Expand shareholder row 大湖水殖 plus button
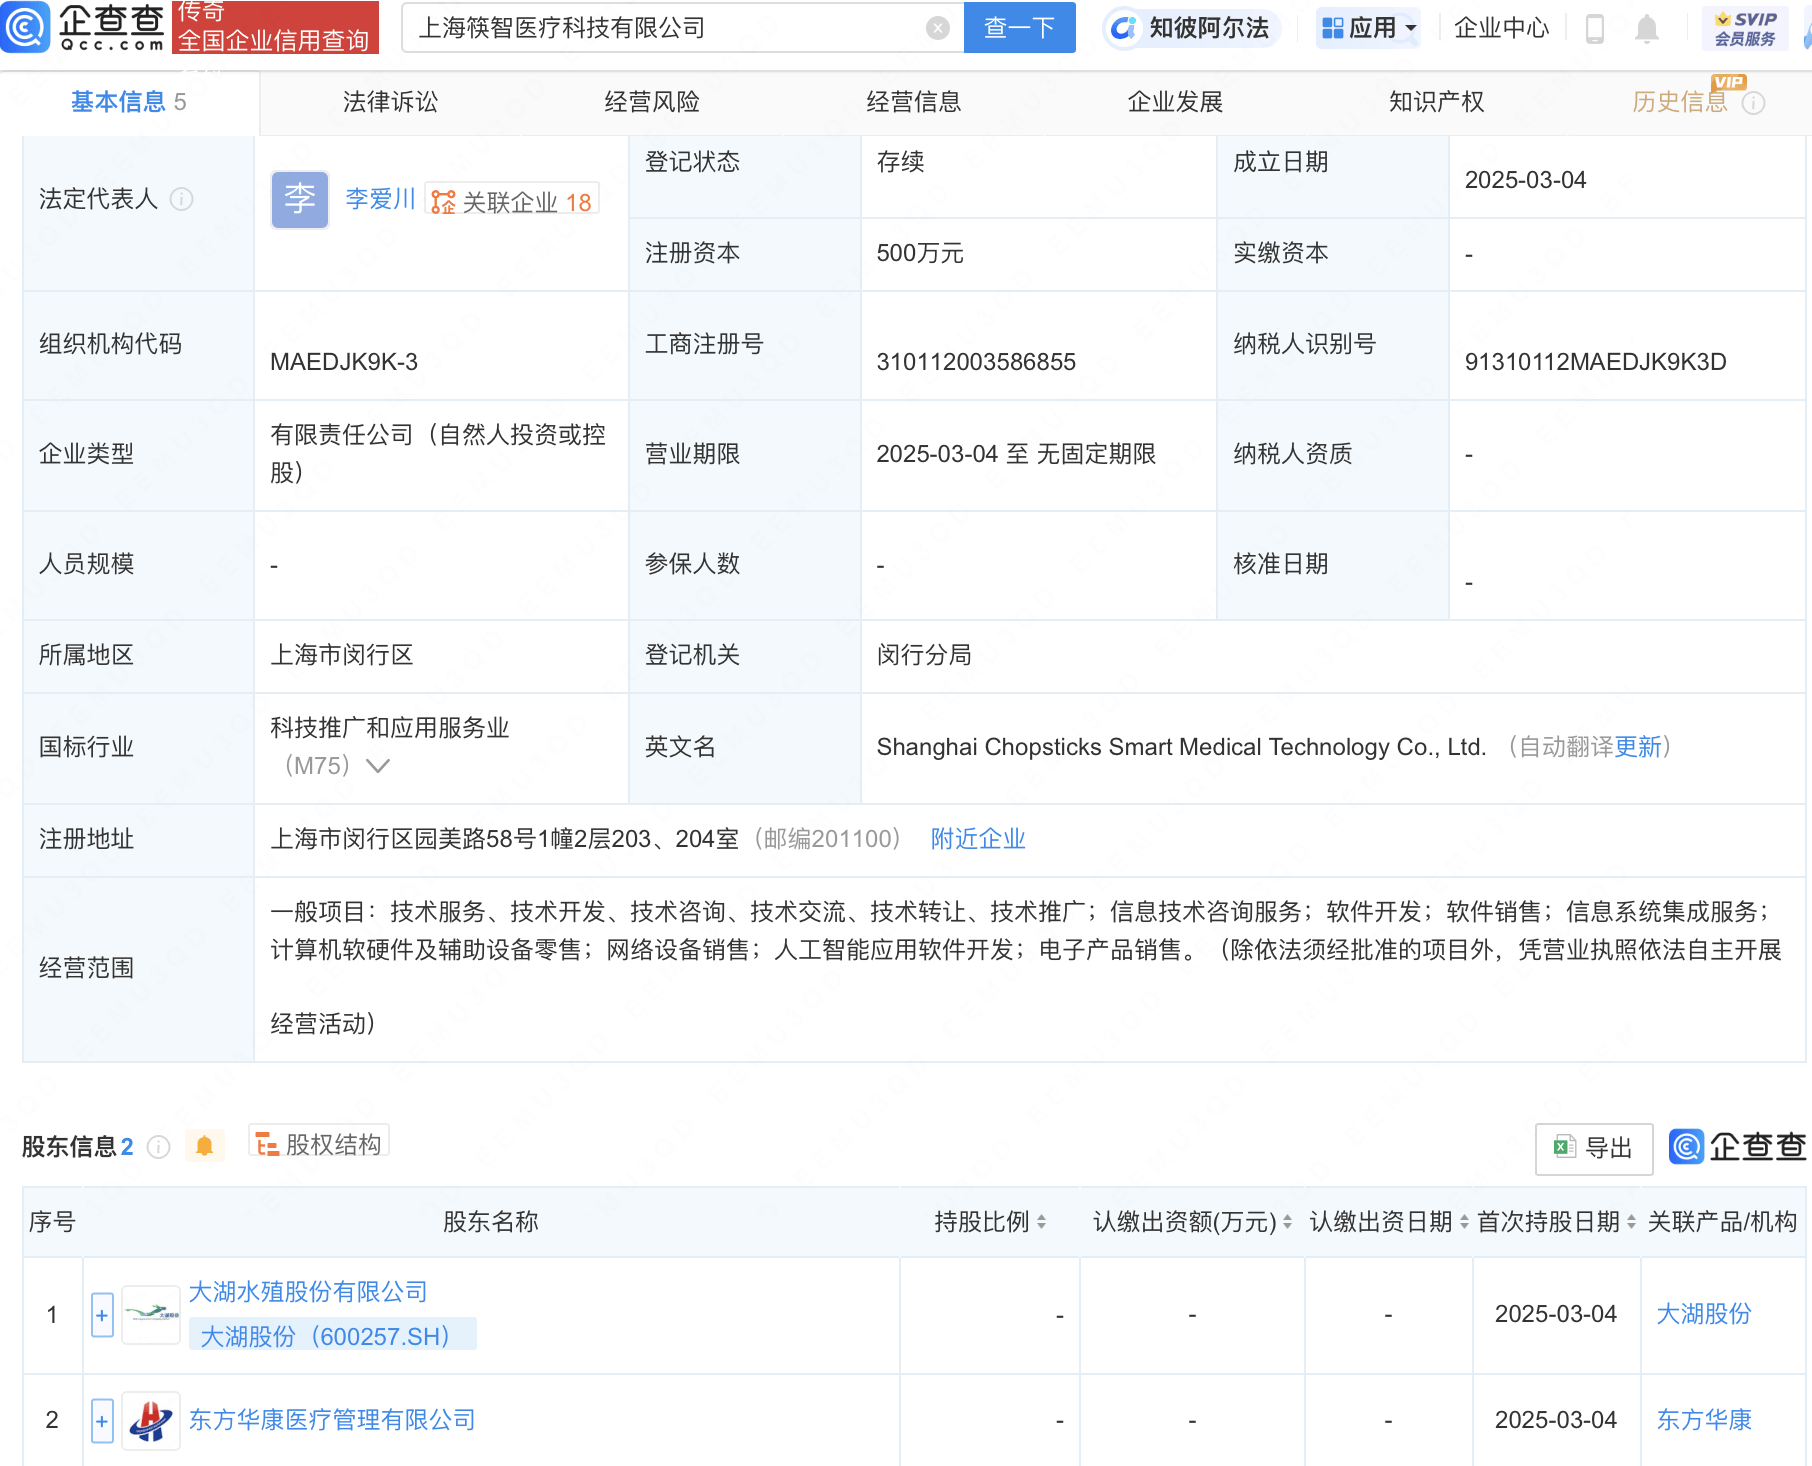Screen dimensions: 1812x1466 click(102, 1315)
